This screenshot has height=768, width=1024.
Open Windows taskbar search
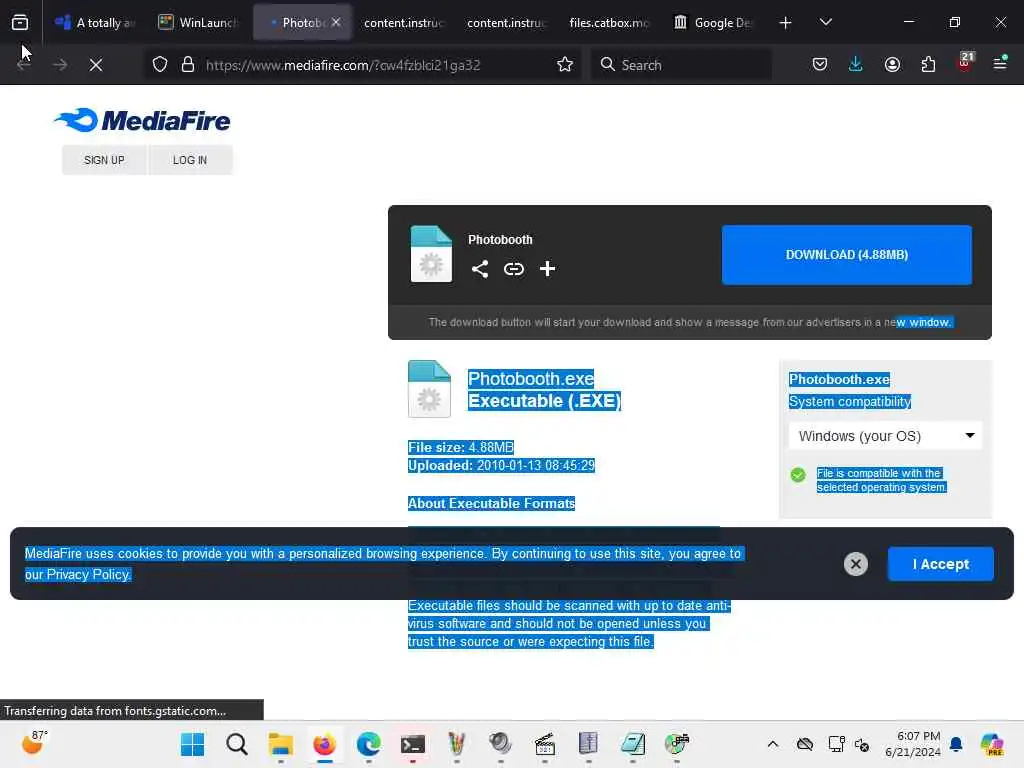click(x=236, y=744)
